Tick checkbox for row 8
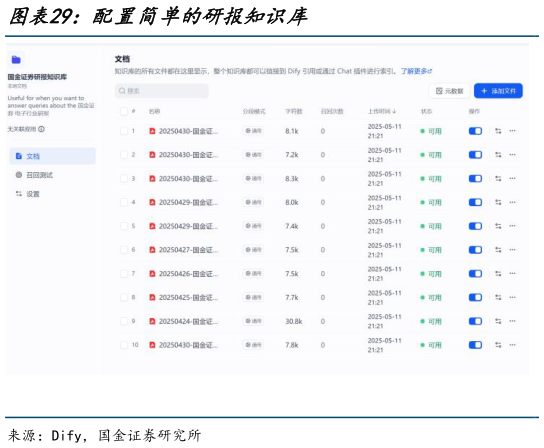 (124, 297)
